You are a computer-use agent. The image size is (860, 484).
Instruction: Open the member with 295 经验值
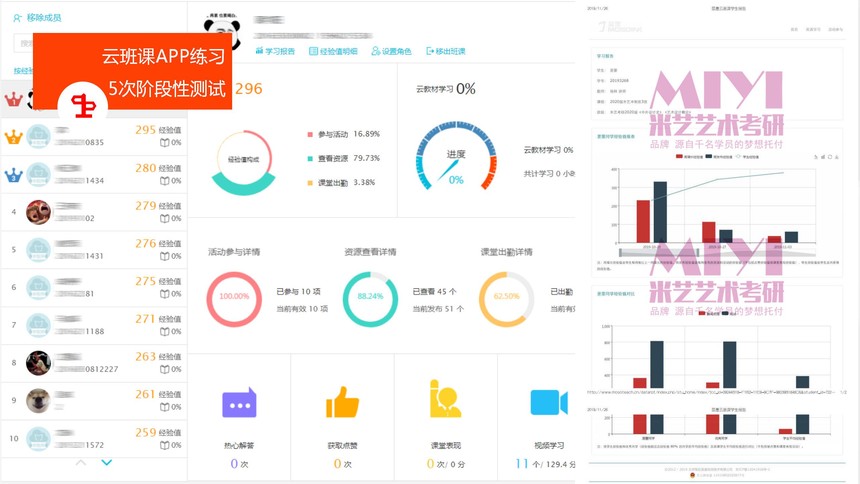click(94, 136)
